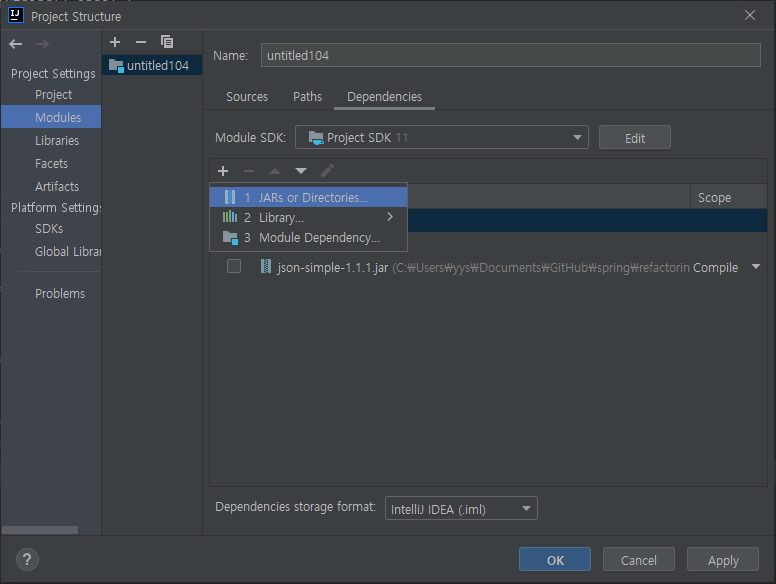
Task: Remove dependency with minus icon
Action: click(x=249, y=171)
